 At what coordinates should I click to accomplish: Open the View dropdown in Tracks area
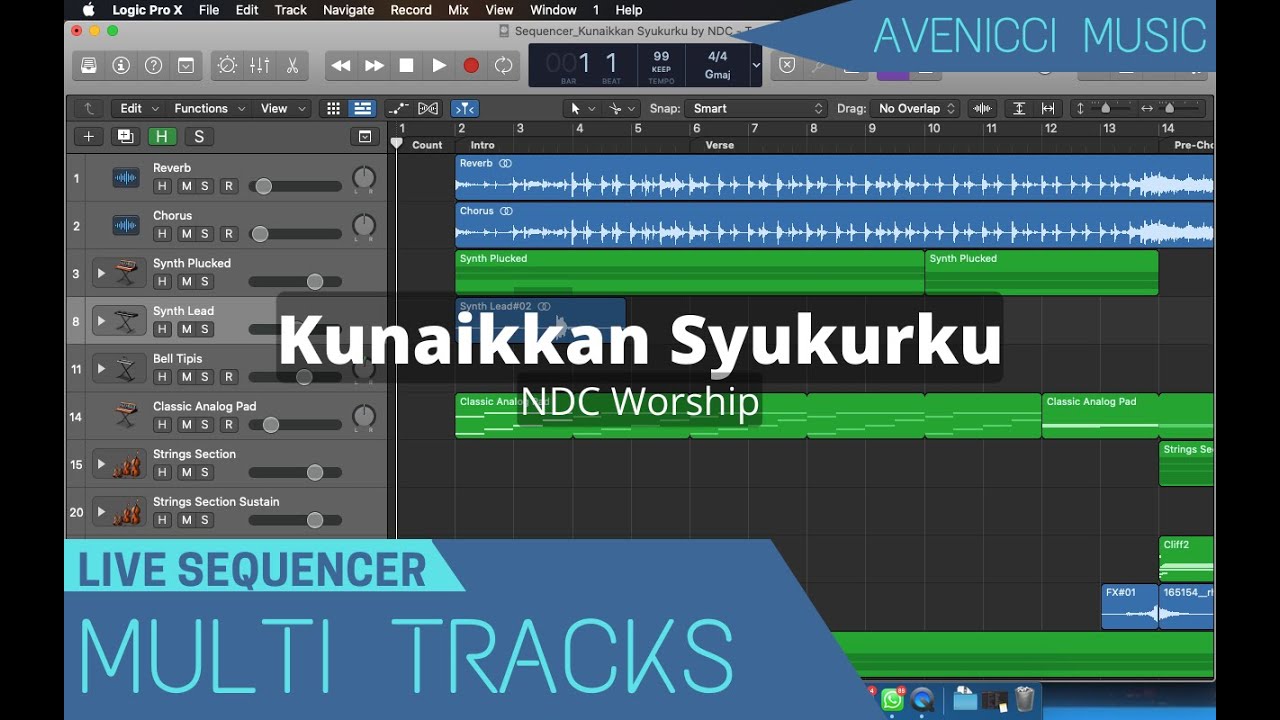[281, 108]
